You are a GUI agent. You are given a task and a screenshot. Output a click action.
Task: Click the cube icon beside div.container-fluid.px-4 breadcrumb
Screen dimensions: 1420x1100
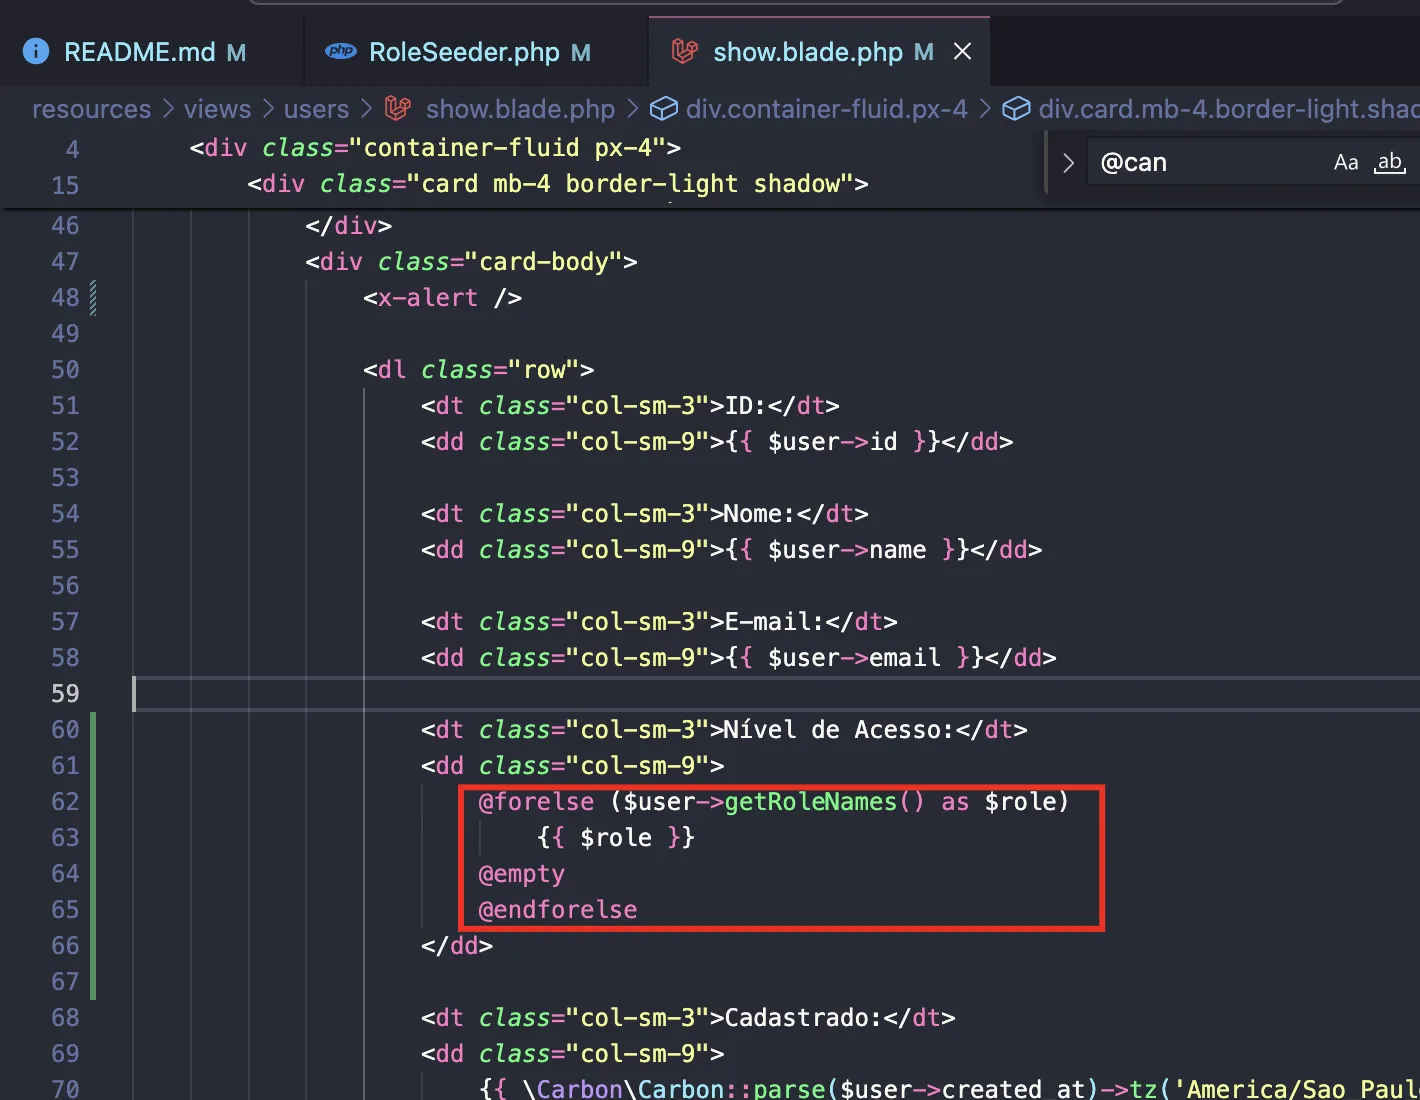point(663,108)
